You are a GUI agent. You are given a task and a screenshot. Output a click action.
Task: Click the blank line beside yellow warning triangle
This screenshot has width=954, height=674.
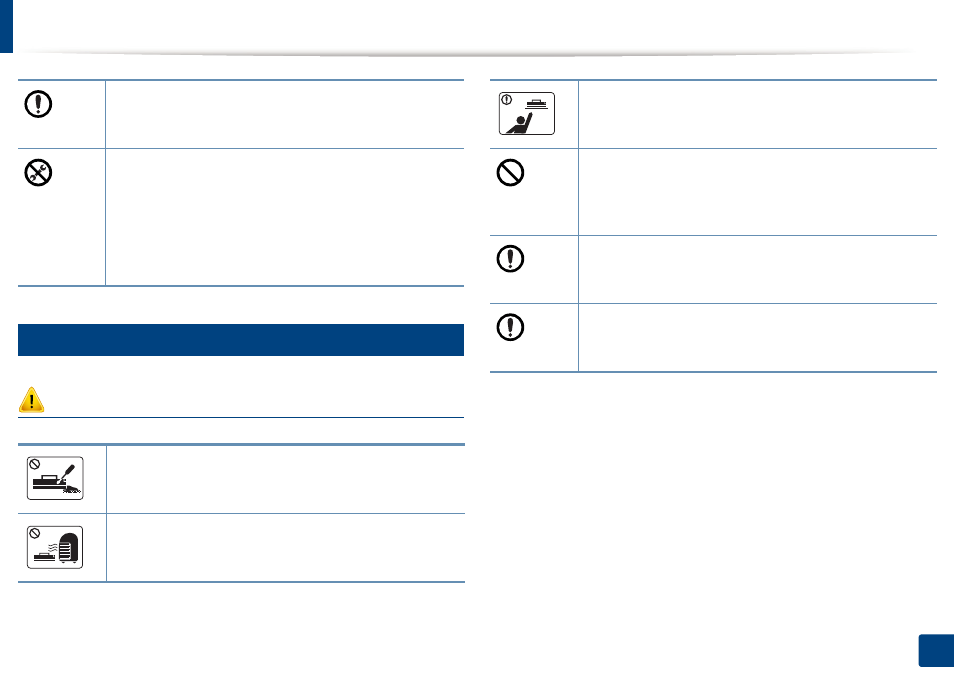coord(254,401)
